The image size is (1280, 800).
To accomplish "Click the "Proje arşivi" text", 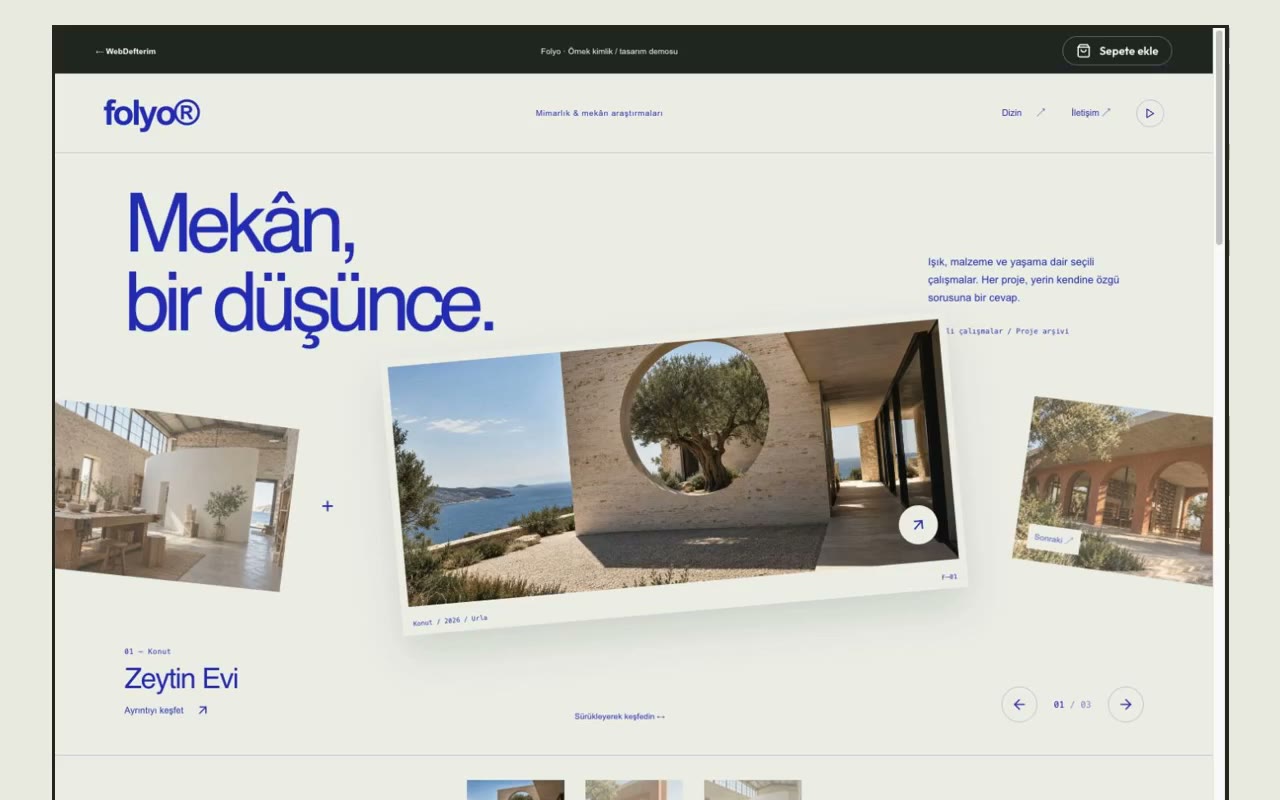I will pos(1042,331).
